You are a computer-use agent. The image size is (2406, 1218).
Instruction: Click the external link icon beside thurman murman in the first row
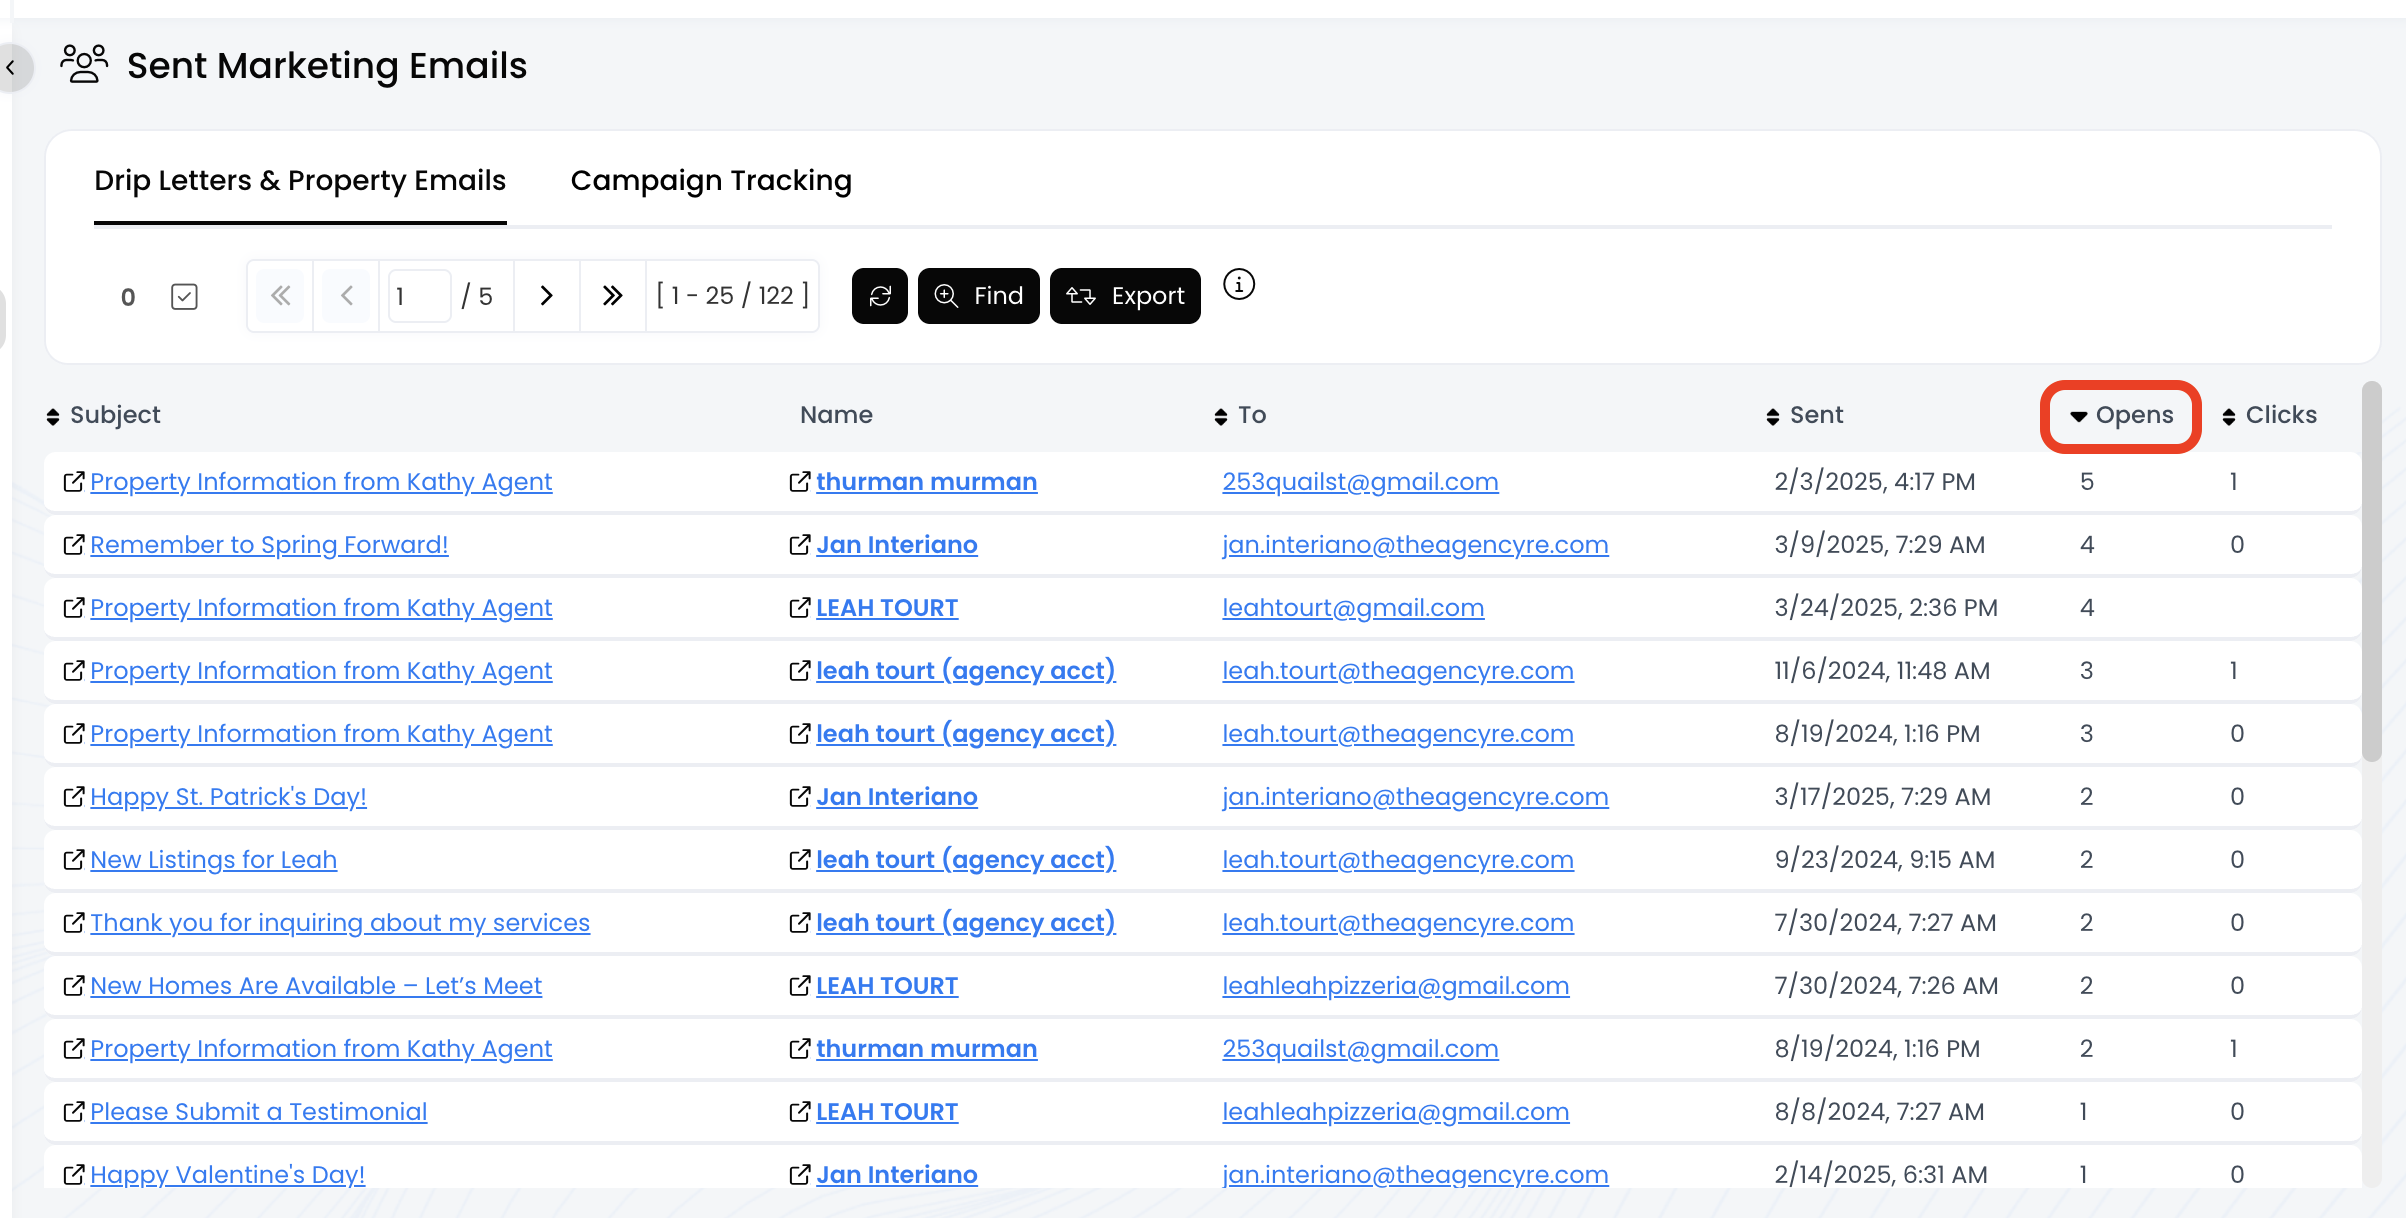point(798,482)
